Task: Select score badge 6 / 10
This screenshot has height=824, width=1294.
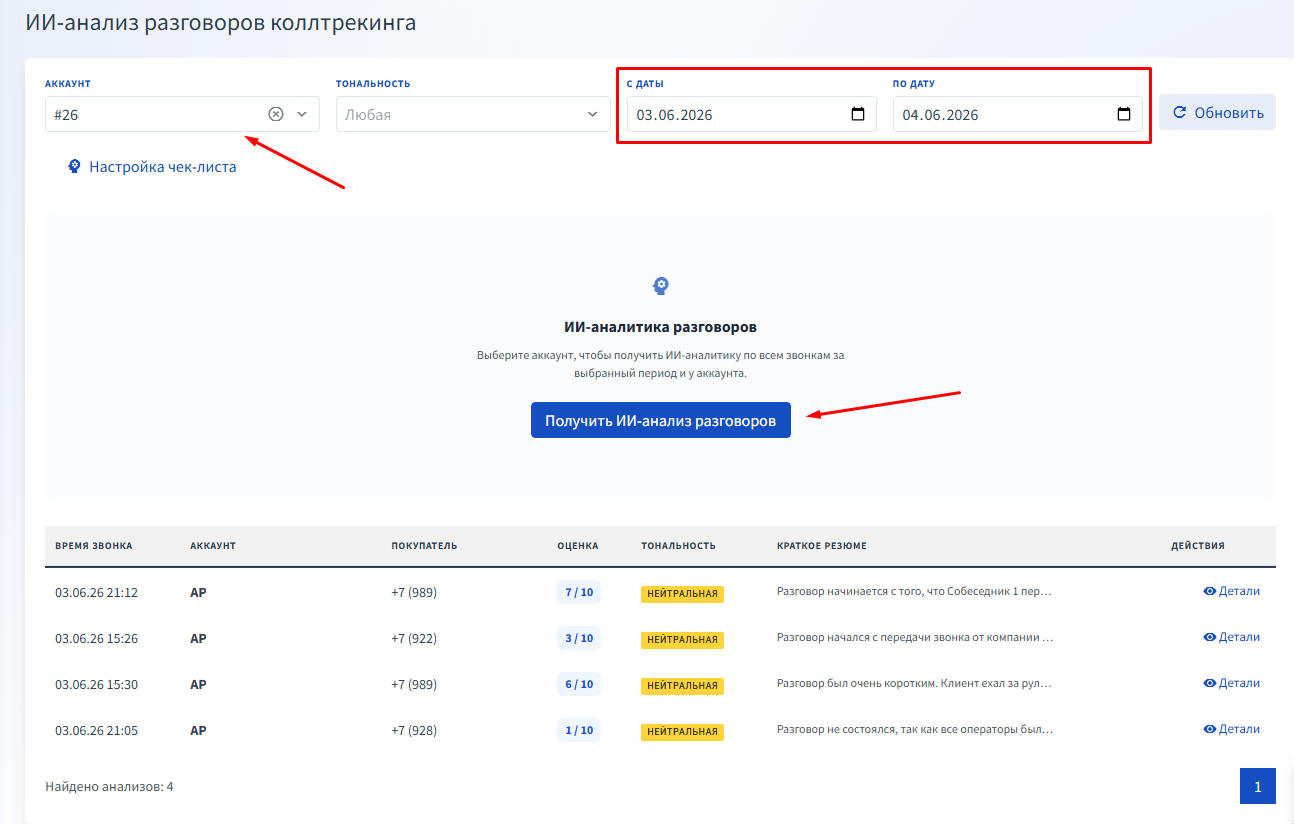Action: click(x=579, y=684)
